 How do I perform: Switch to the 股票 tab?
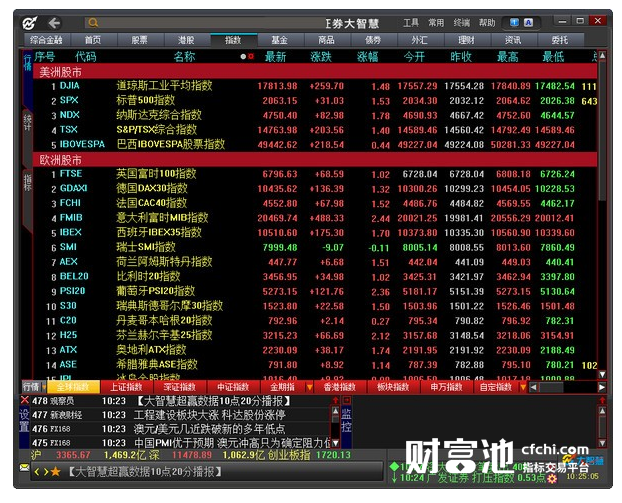click(x=140, y=40)
